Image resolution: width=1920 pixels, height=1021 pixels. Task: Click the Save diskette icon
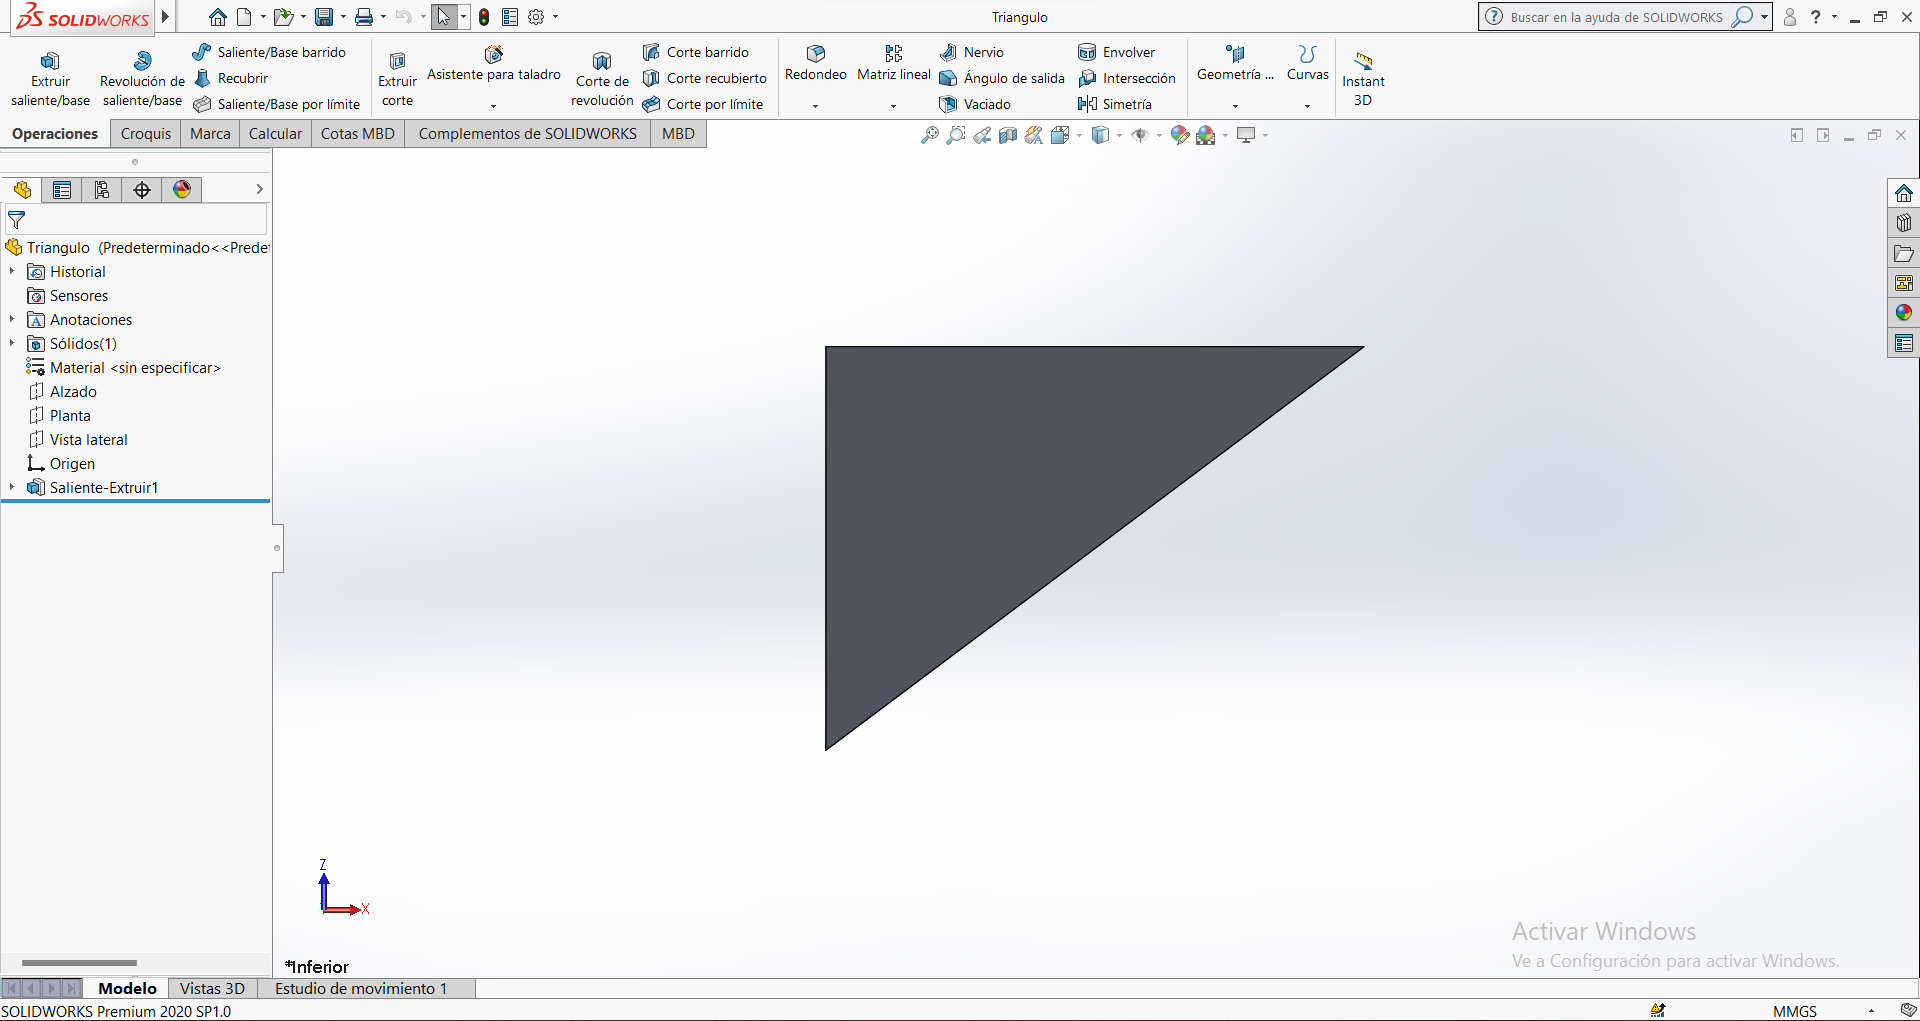click(x=324, y=17)
